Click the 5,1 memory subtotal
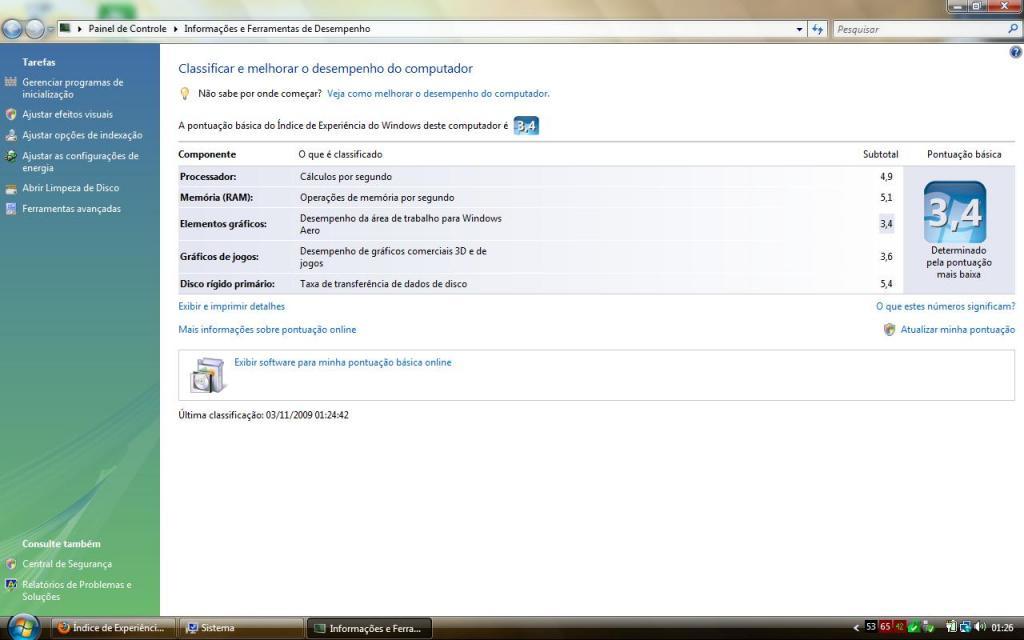The height and width of the screenshot is (640, 1024). point(886,198)
